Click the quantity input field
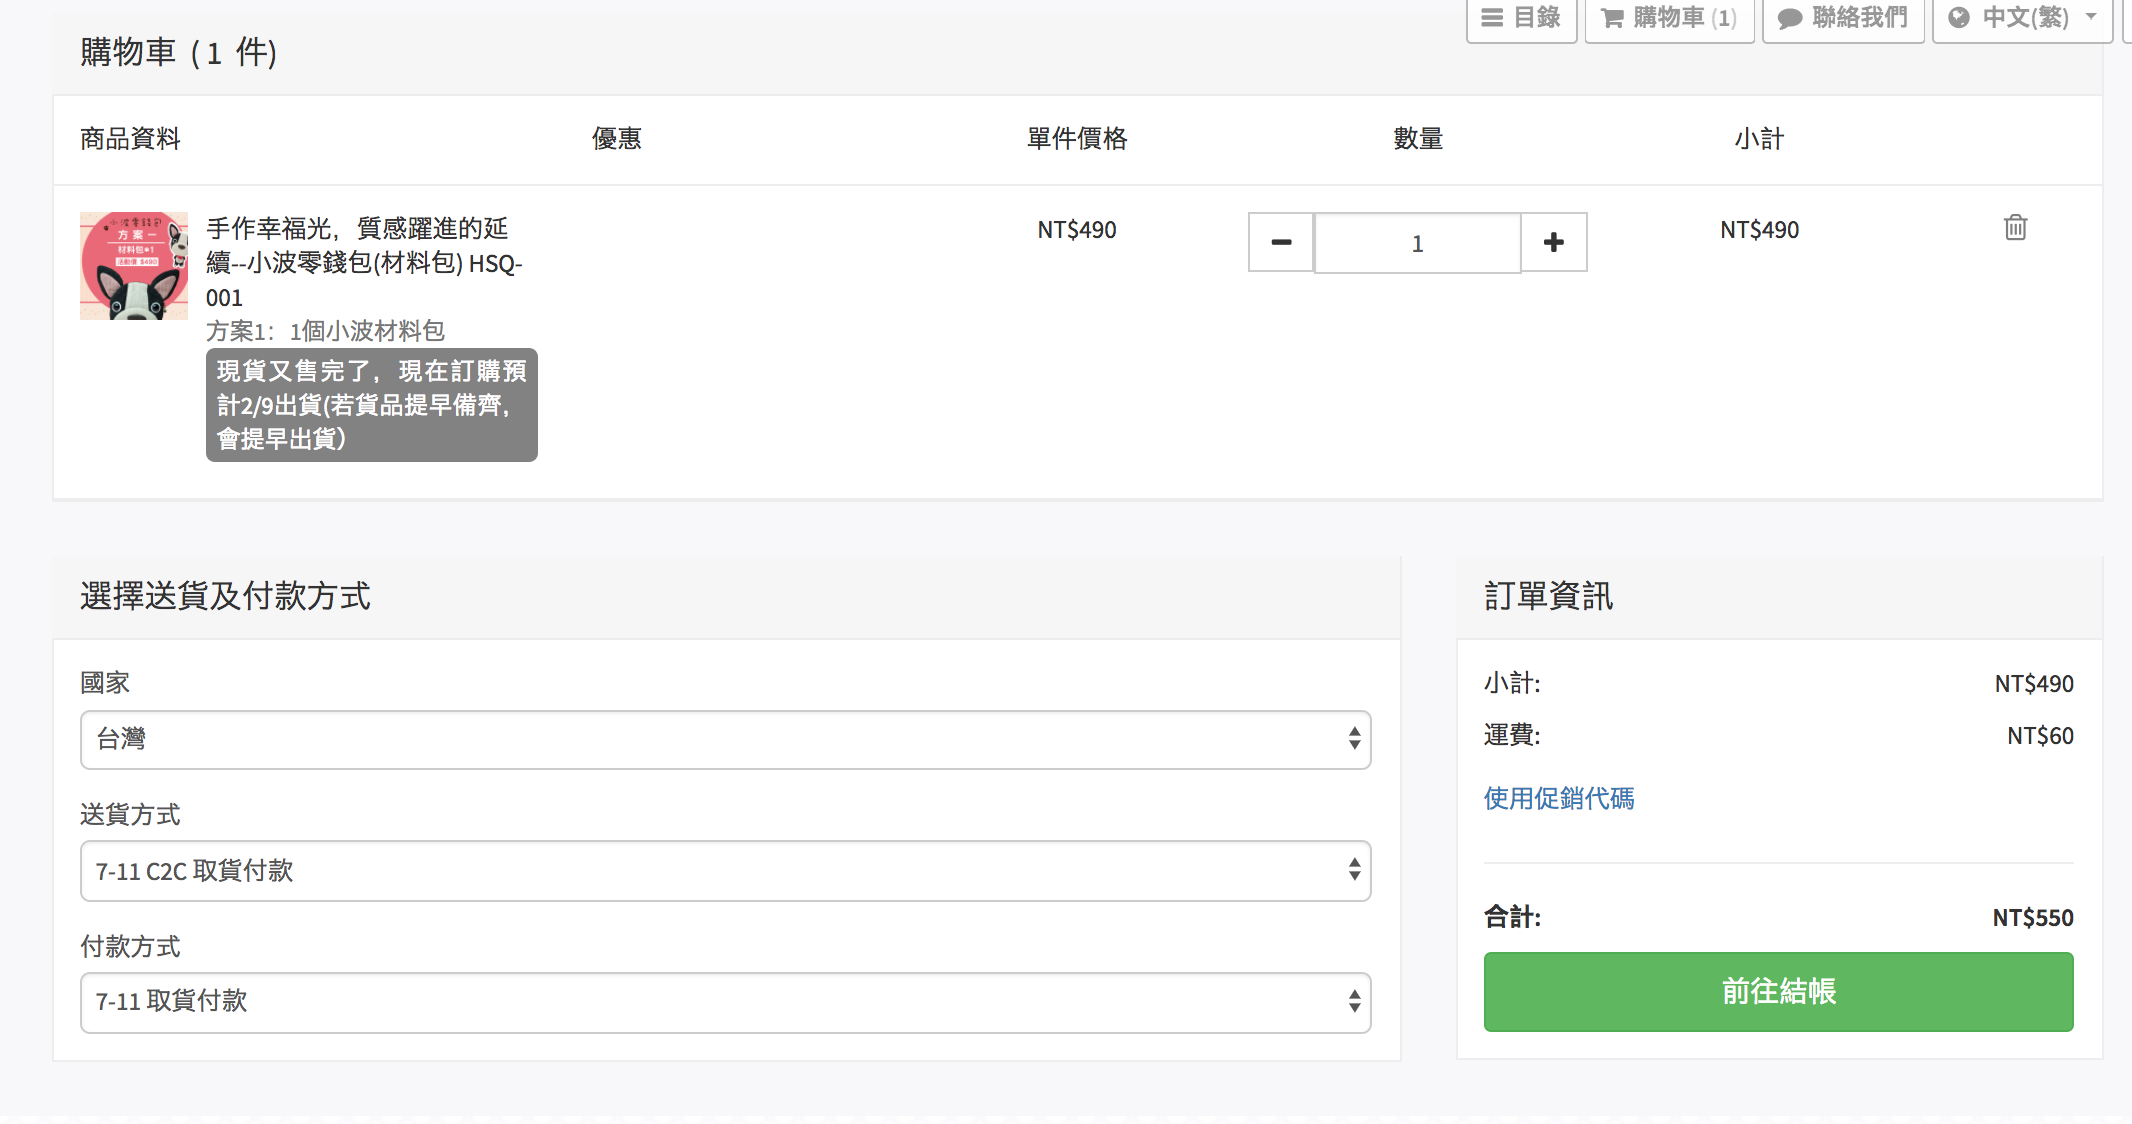Screen dimensions: 2132x1124 pos(1417,243)
